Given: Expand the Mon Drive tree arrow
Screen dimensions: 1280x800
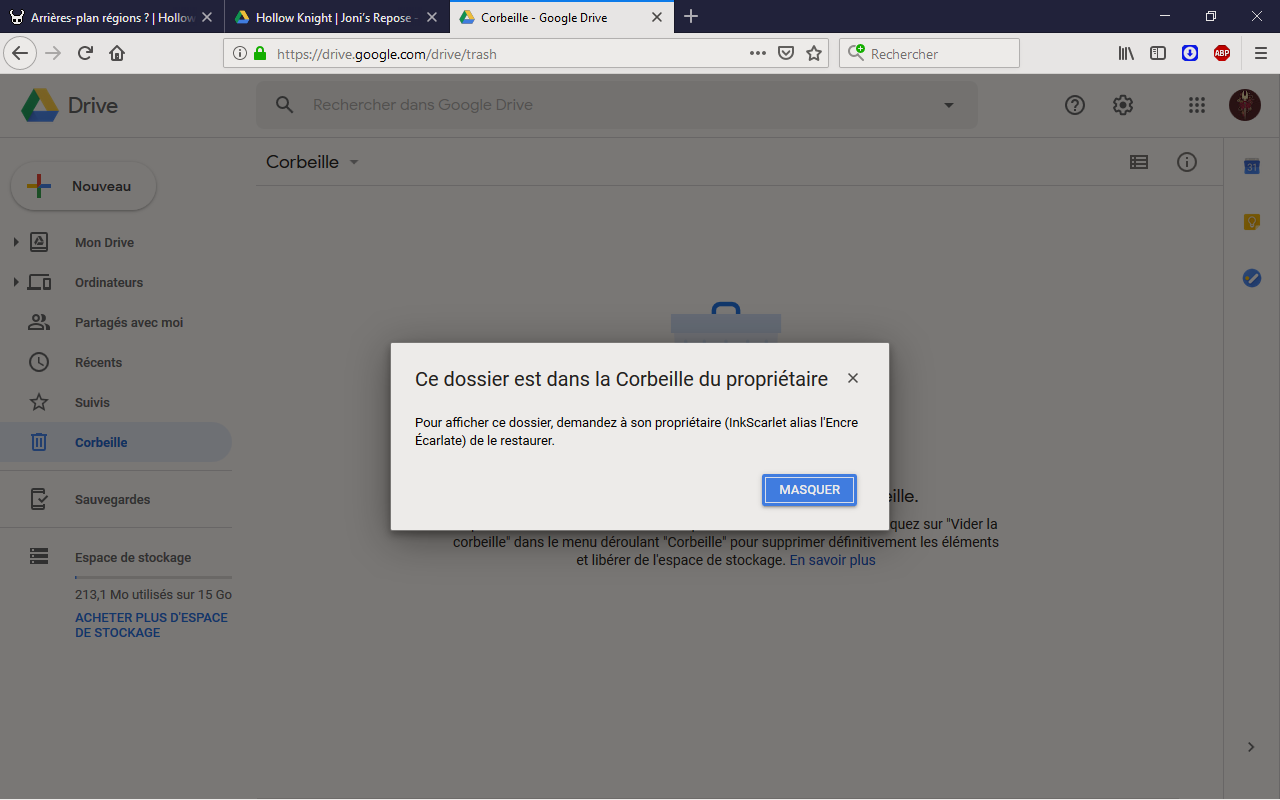Looking at the screenshot, I should click(16, 242).
